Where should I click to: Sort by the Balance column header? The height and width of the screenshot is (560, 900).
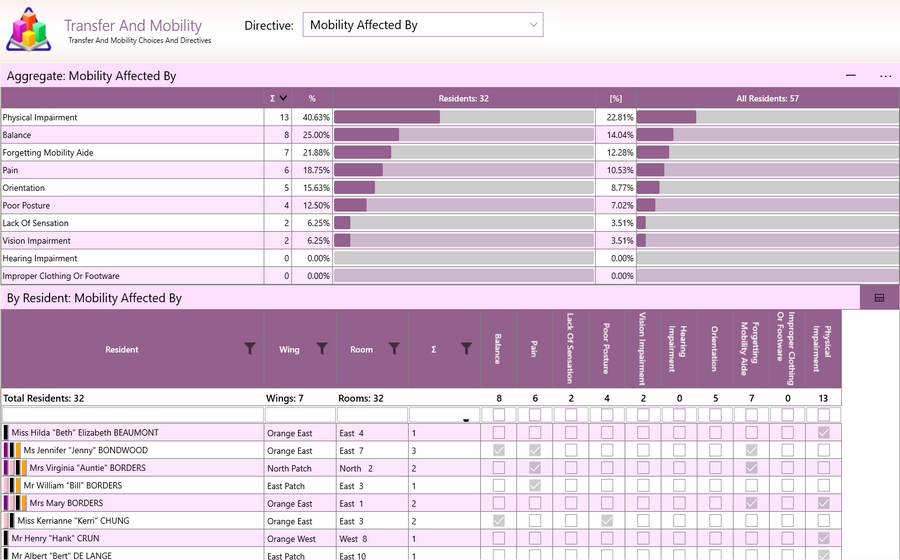[498, 349]
